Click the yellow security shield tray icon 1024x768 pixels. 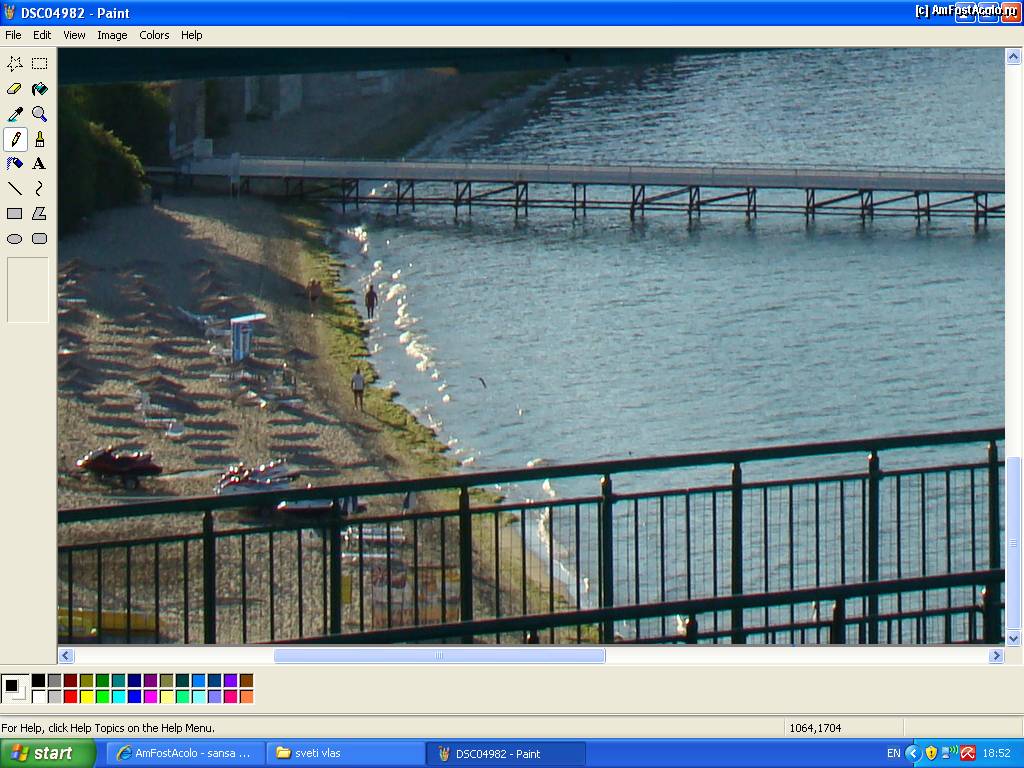click(x=931, y=753)
